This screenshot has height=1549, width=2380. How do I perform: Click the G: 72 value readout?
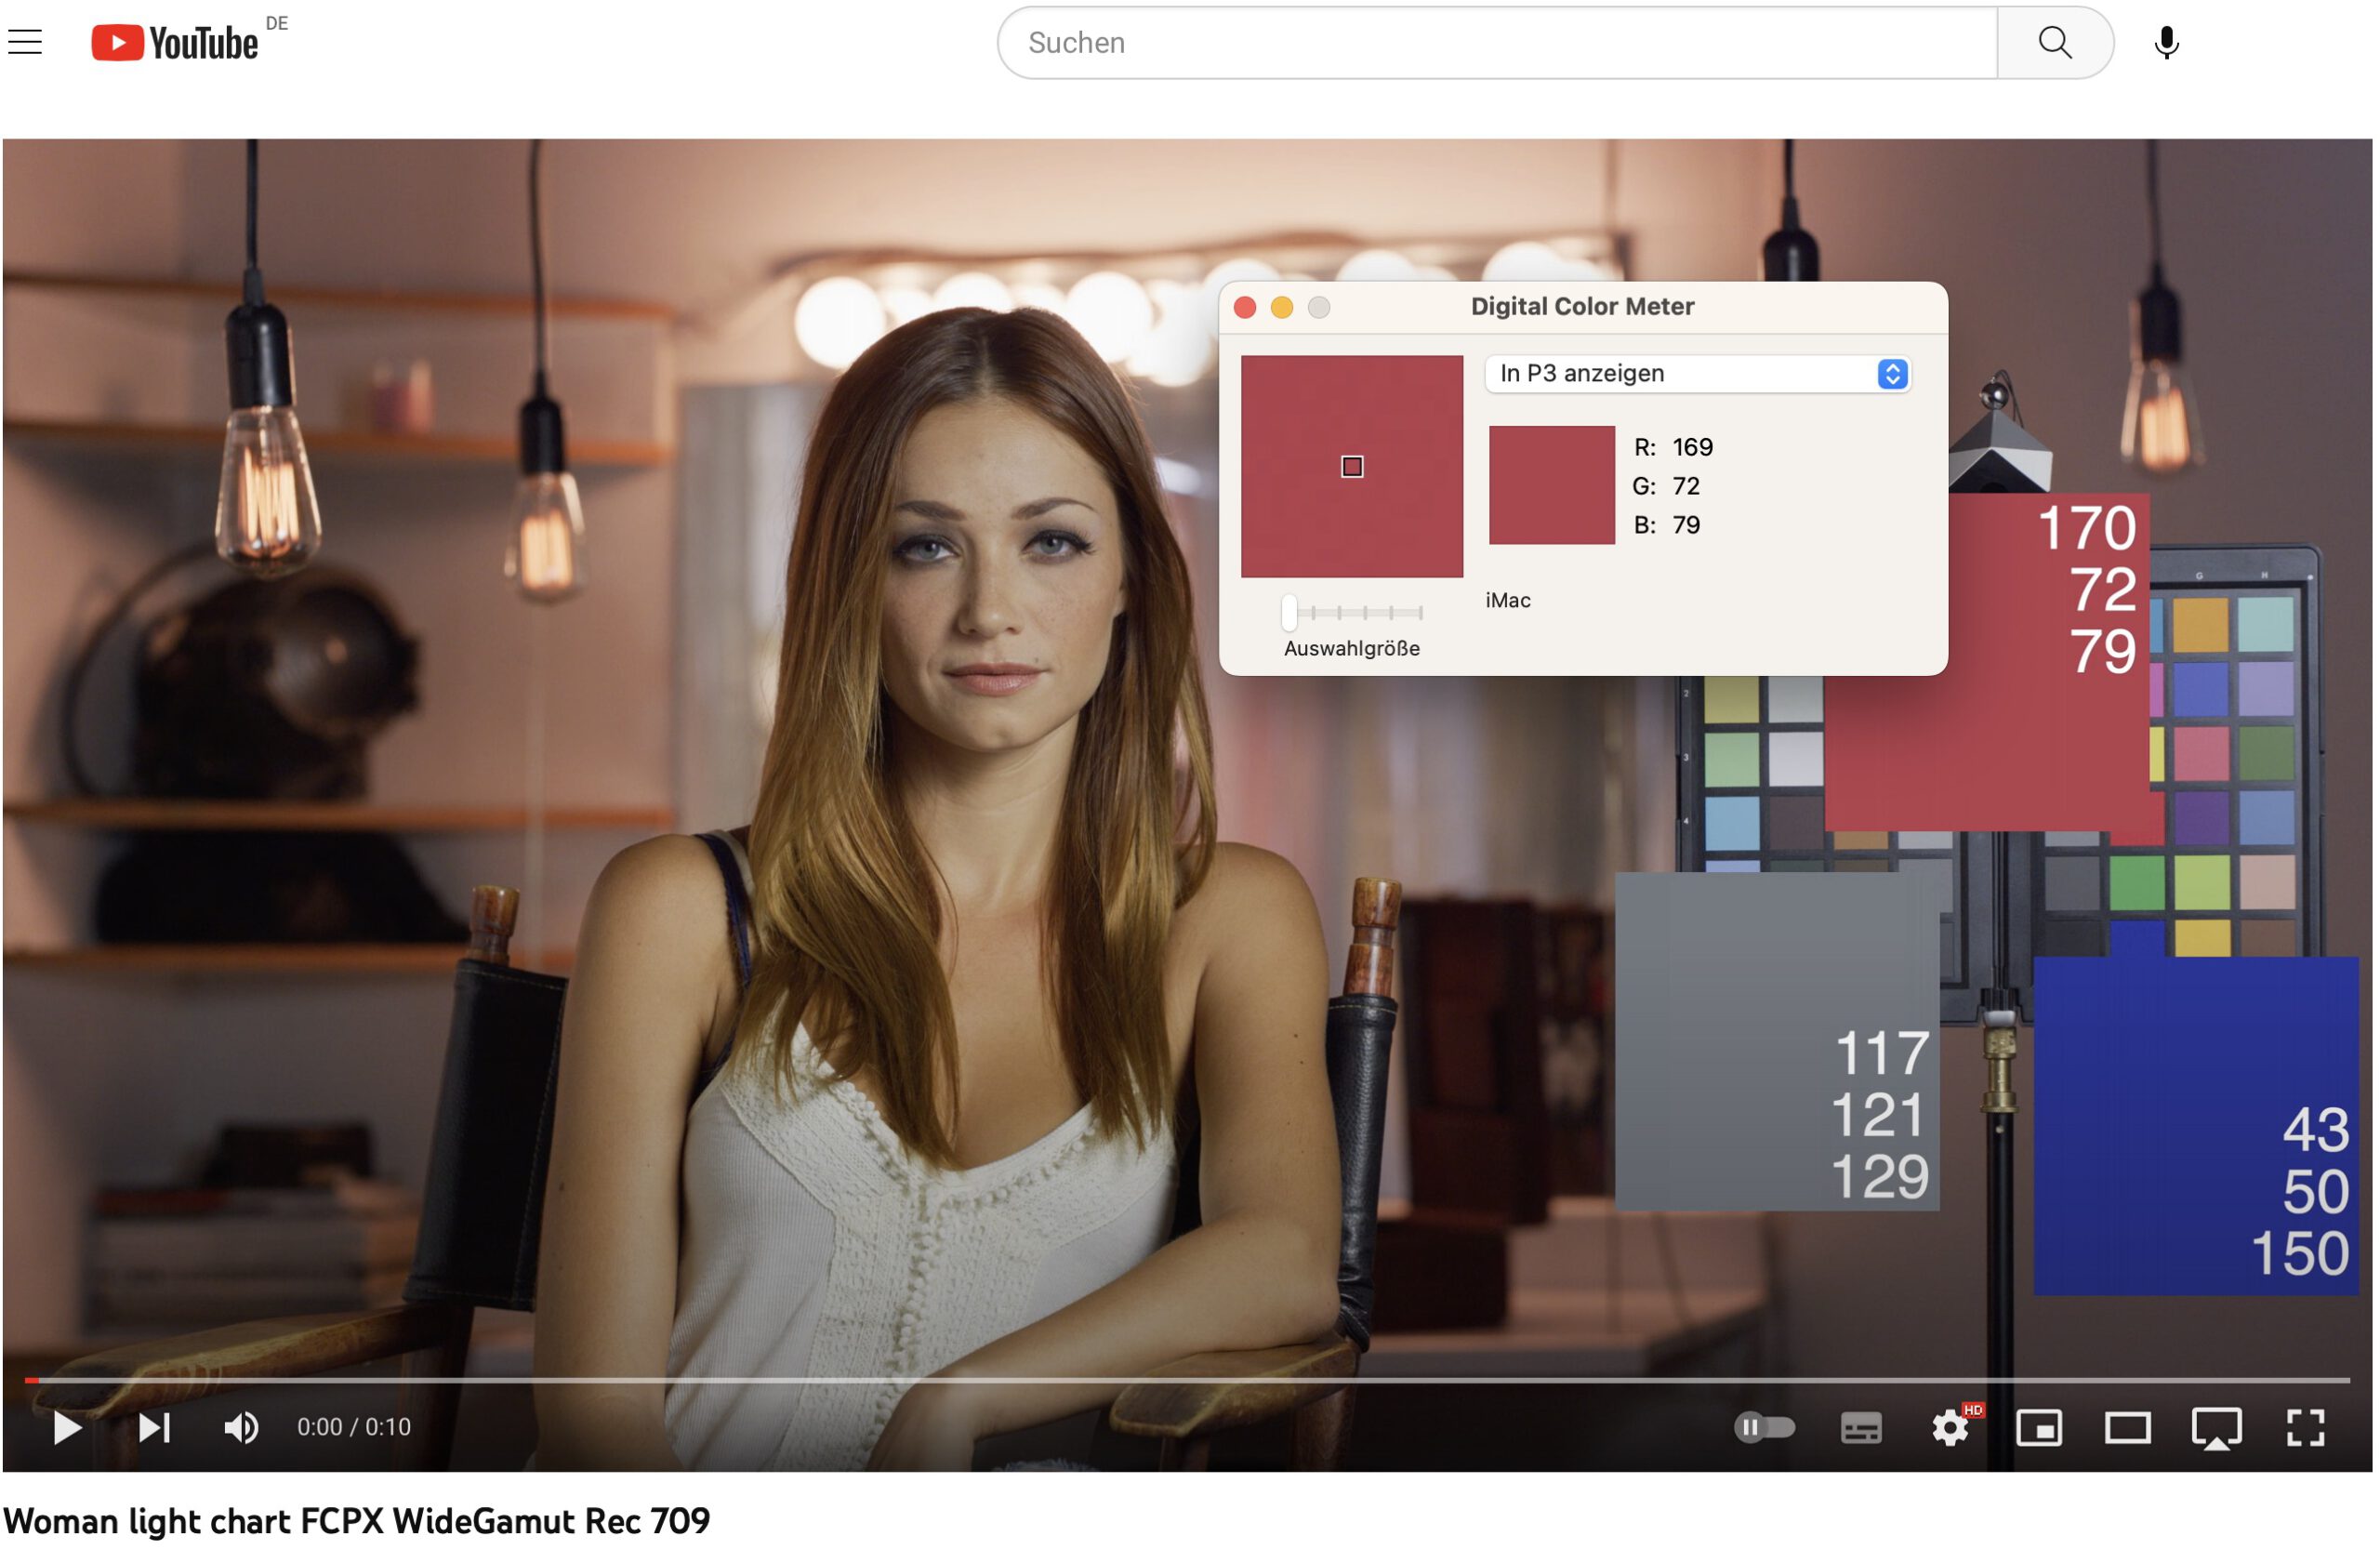(x=1666, y=486)
